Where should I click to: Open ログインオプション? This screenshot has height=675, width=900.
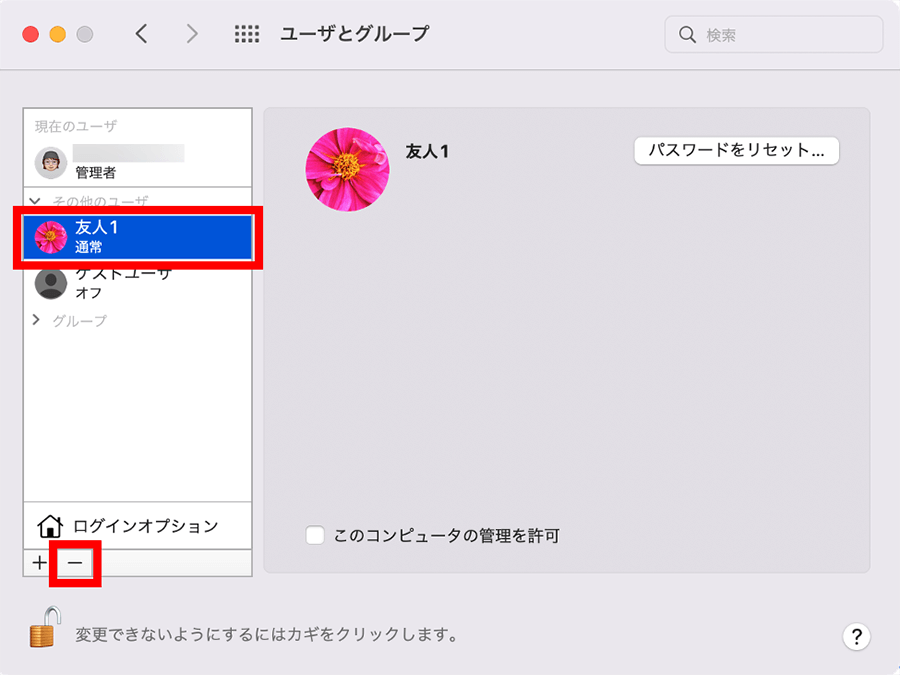137,526
